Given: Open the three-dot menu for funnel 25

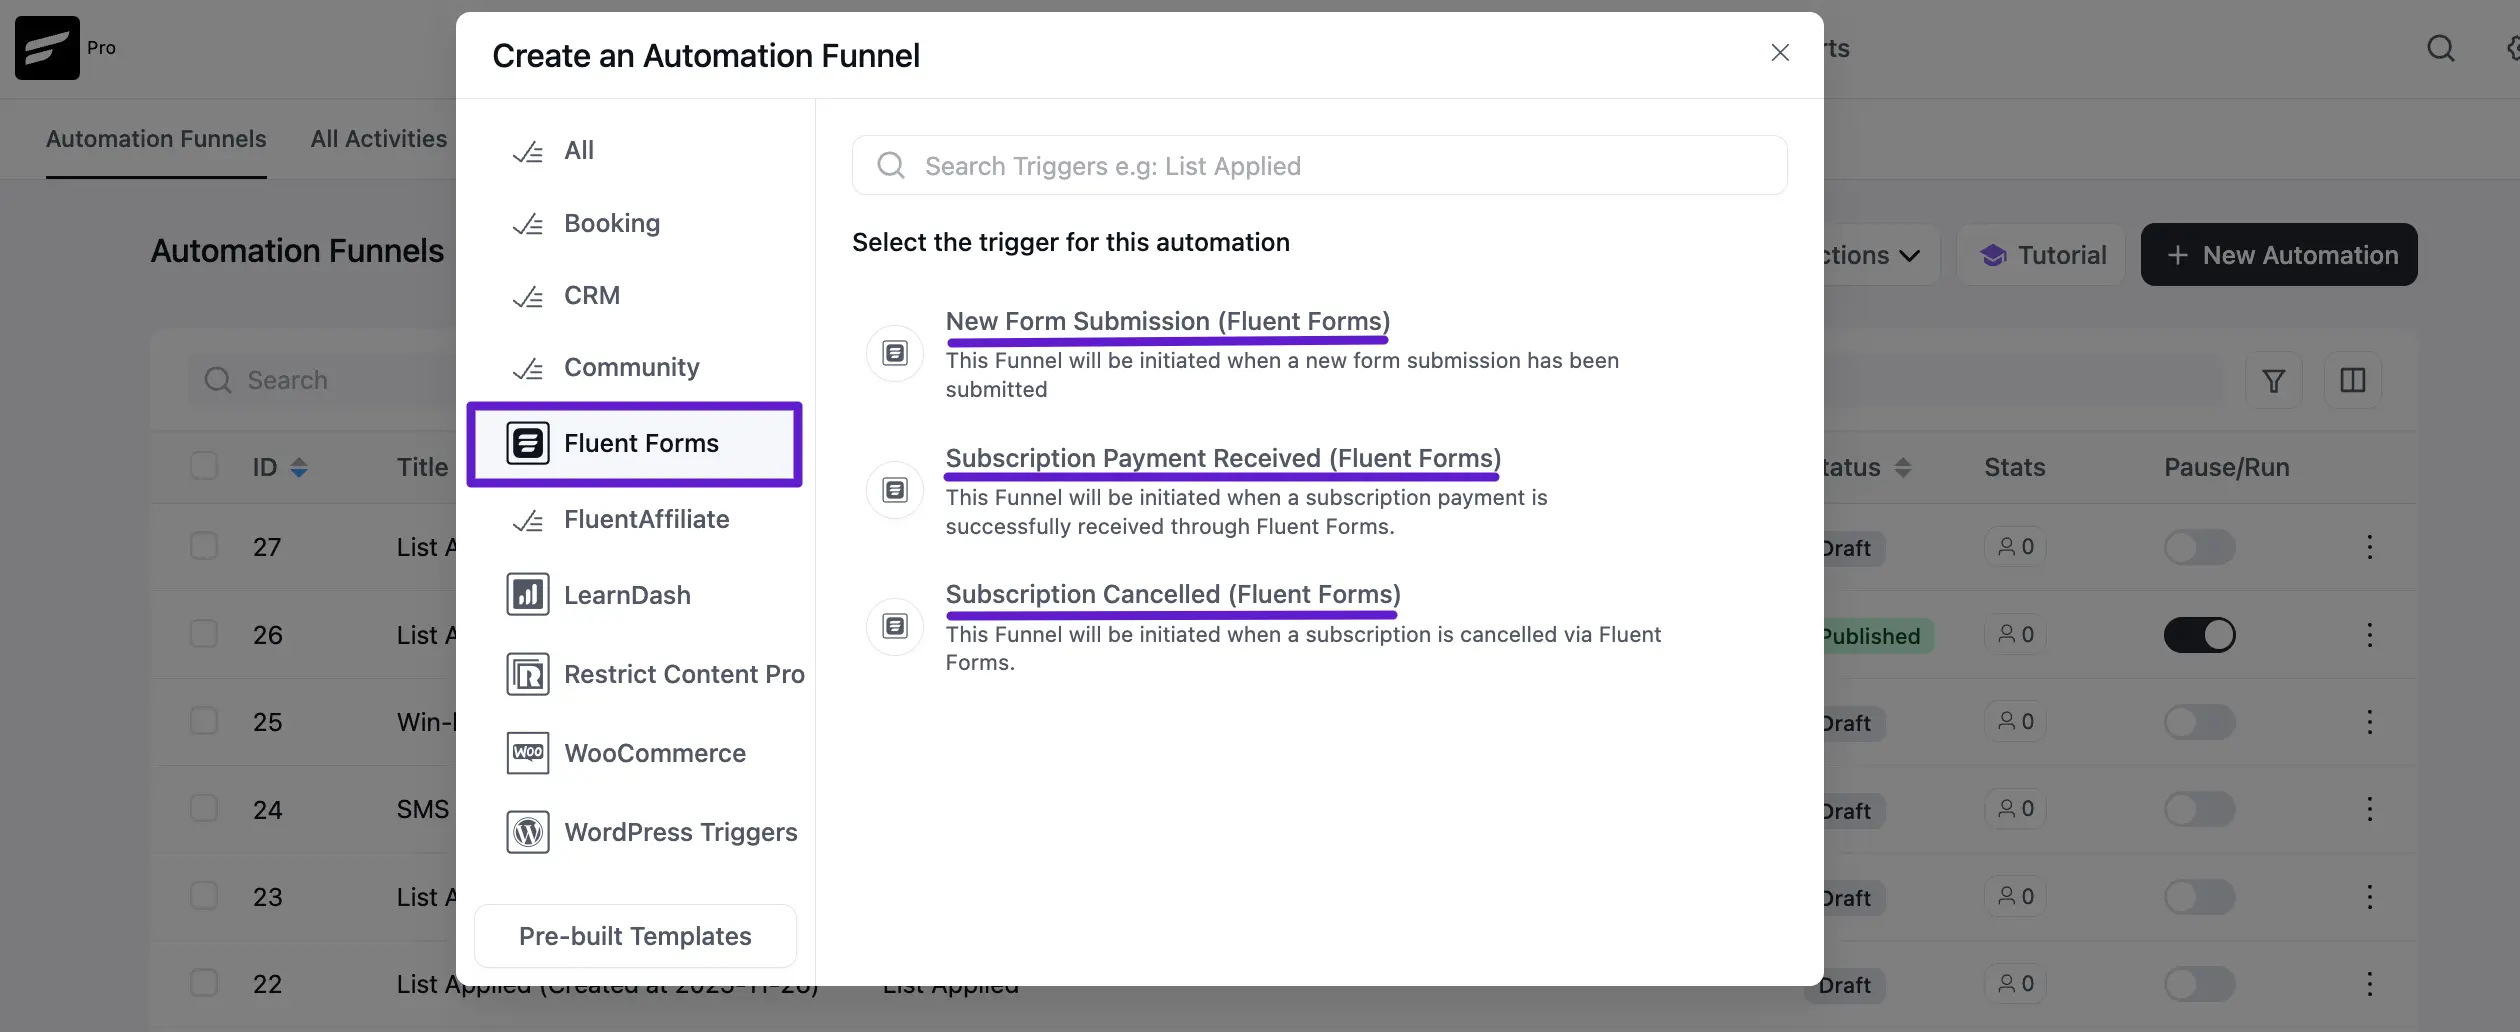Looking at the screenshot, I should [x=2369, y=722].
